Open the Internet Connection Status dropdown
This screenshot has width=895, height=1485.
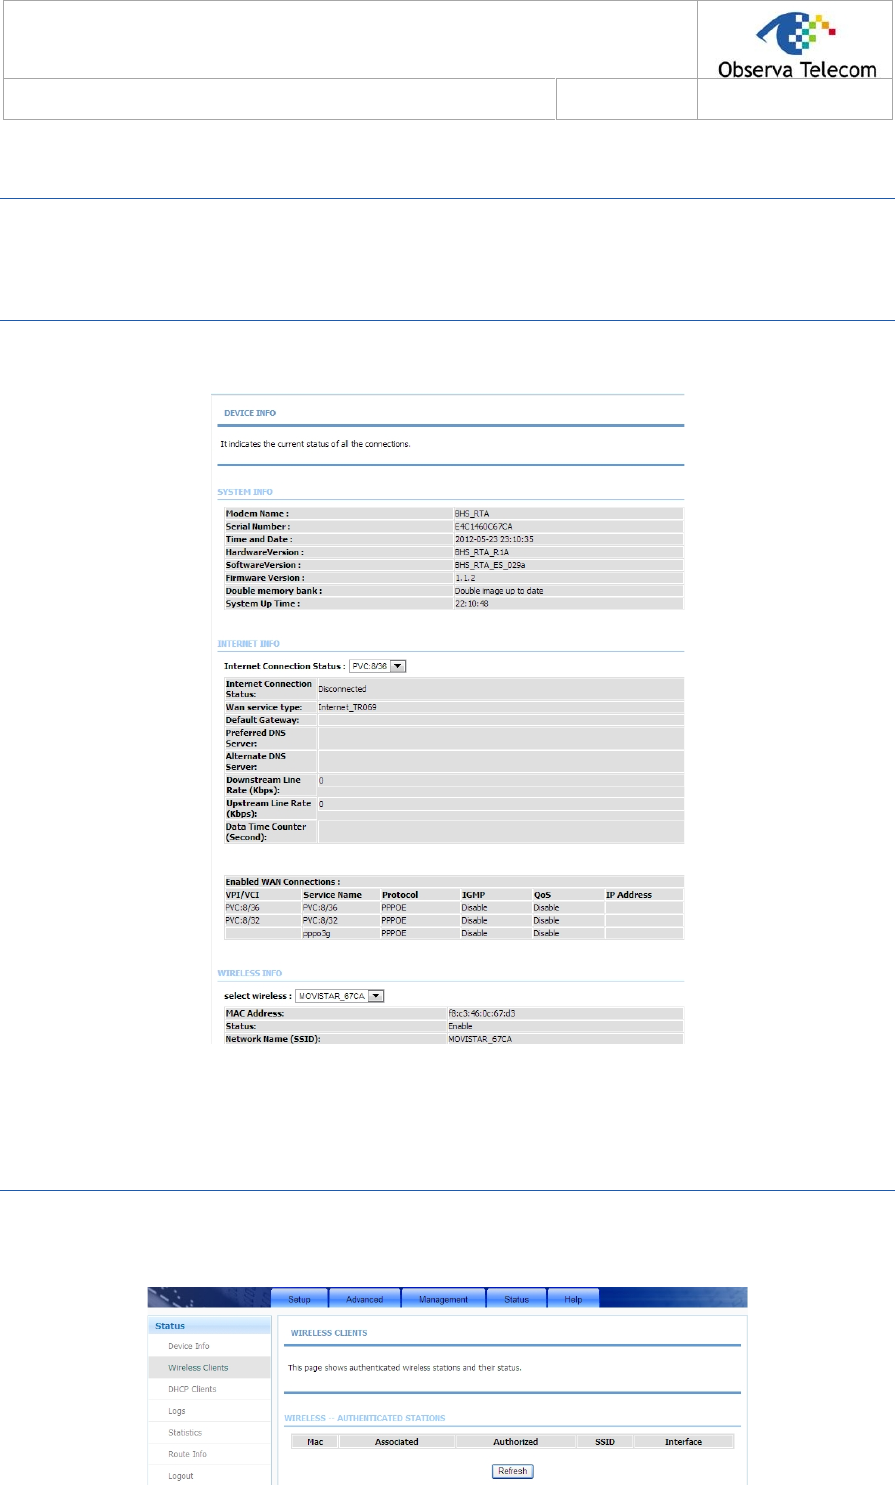point(378,666)
